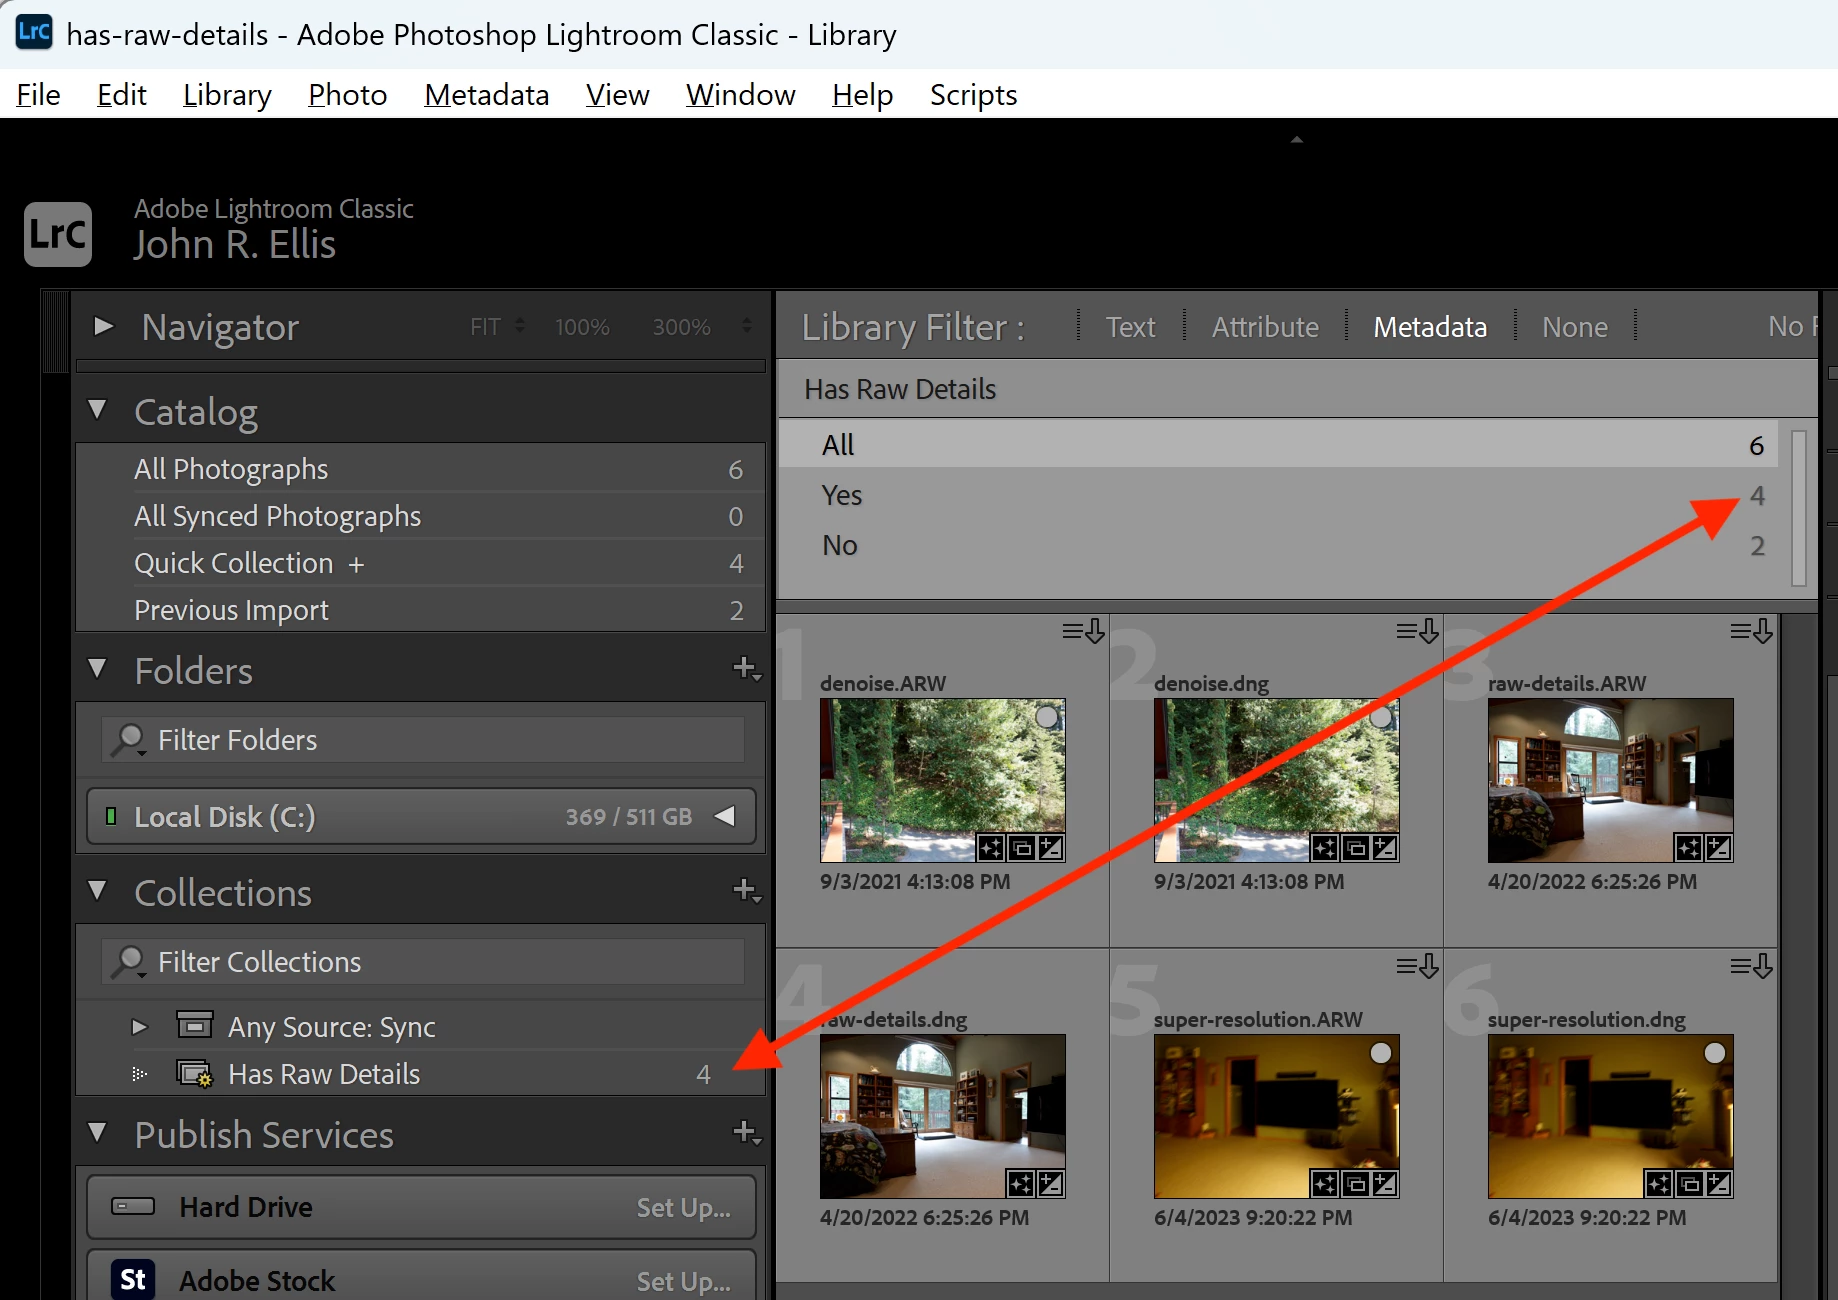The image size is (1838, 1300).
Task: Toggle quick collection marker on super-resolution.dng
Action: (x=1715, y=1053)
